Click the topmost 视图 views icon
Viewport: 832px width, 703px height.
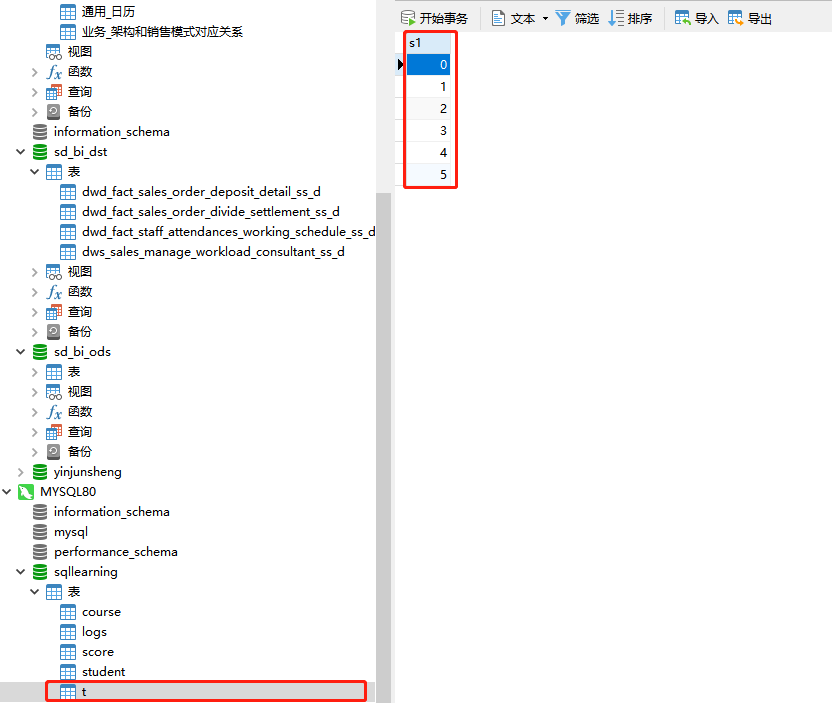[54, 52]
